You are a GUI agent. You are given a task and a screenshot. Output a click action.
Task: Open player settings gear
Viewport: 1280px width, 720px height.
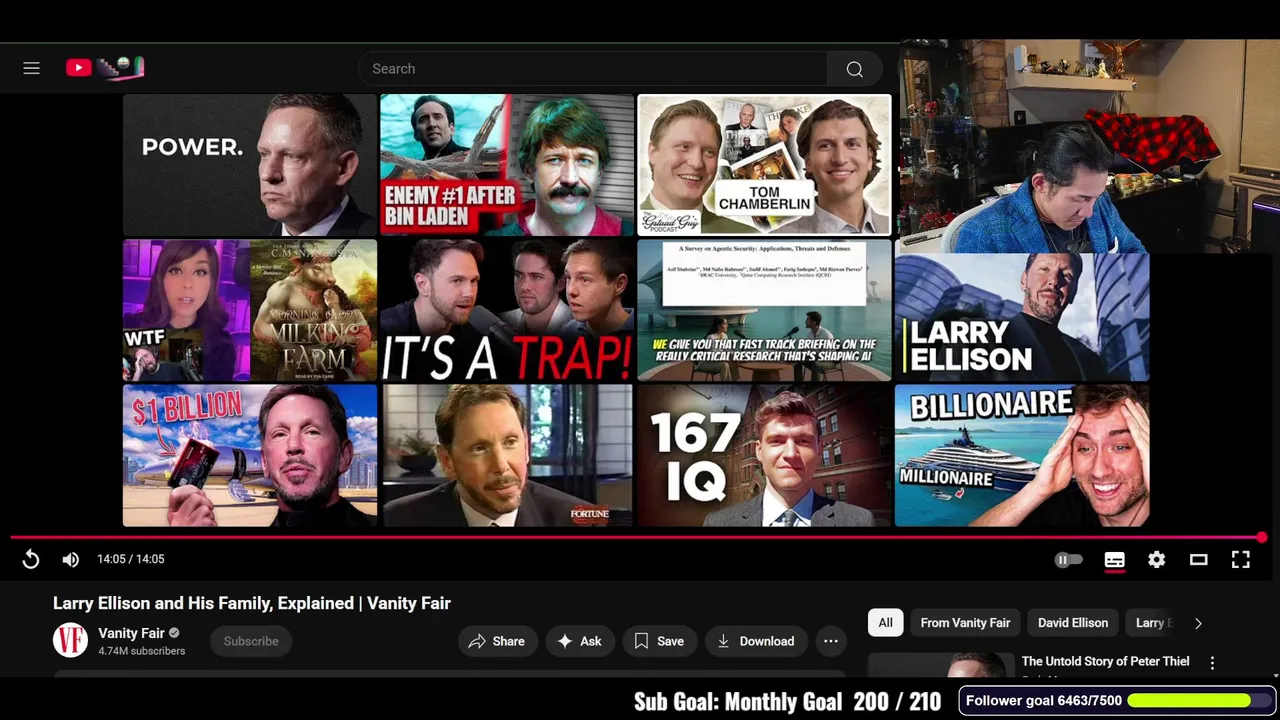1156,560
